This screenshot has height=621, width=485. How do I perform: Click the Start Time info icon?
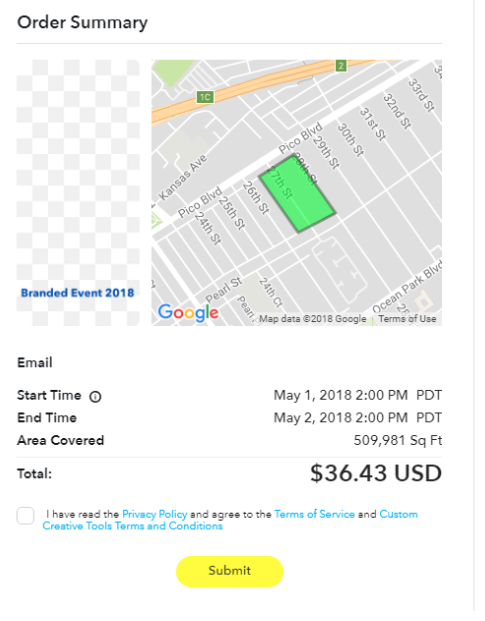click(95, 396)
